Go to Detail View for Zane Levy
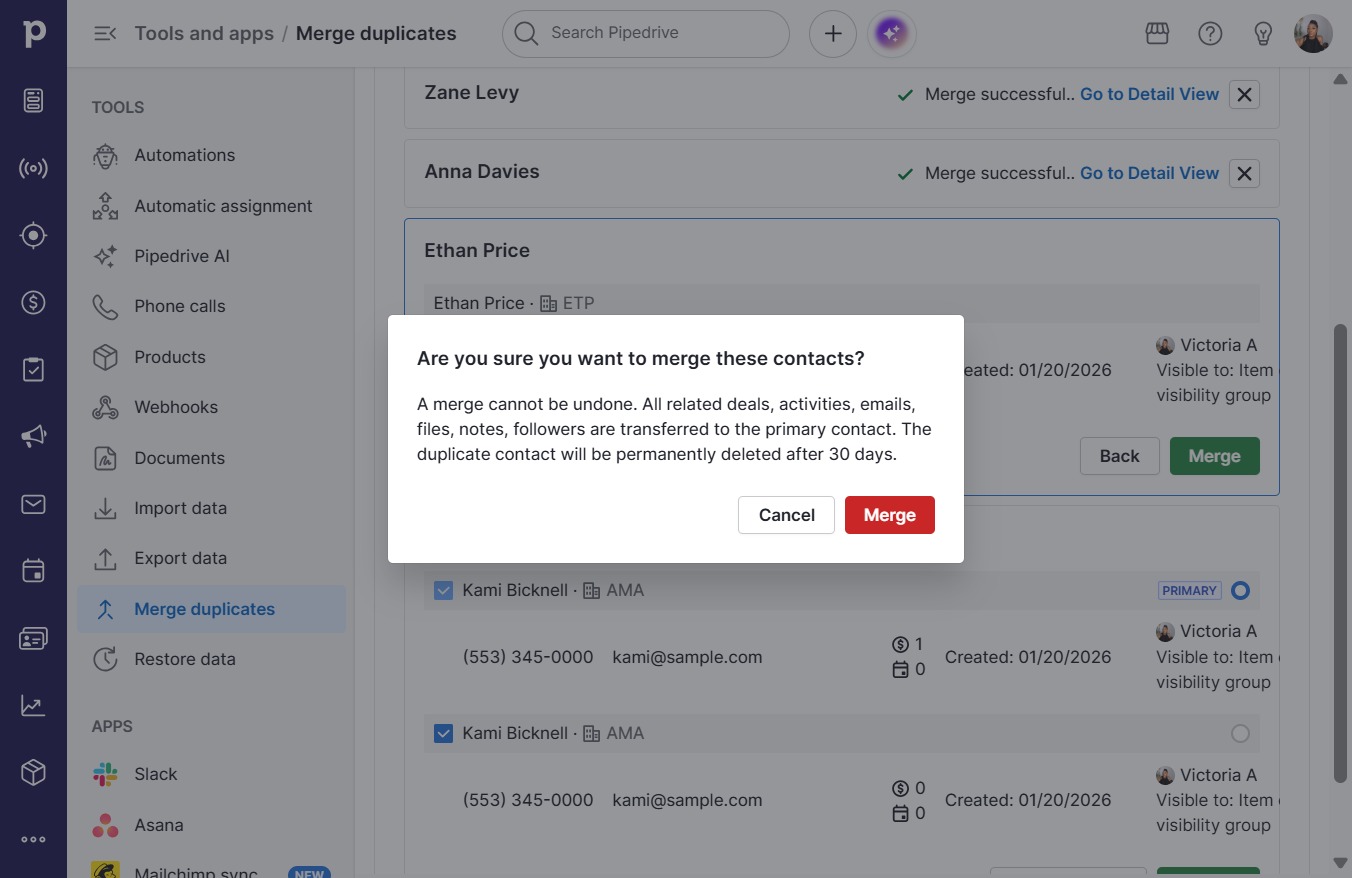 click(x=1149, y=94)
